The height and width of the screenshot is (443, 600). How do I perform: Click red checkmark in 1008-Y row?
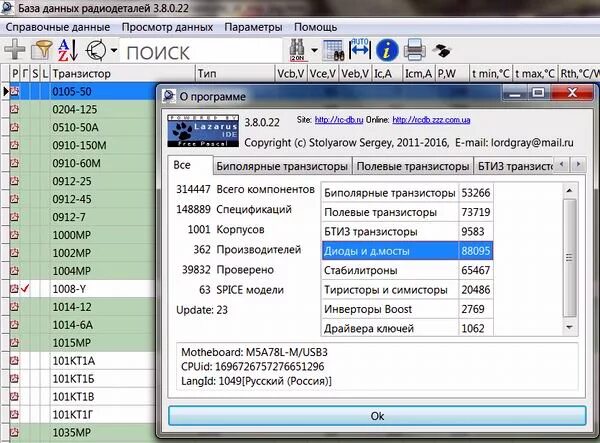click(25, 288)
